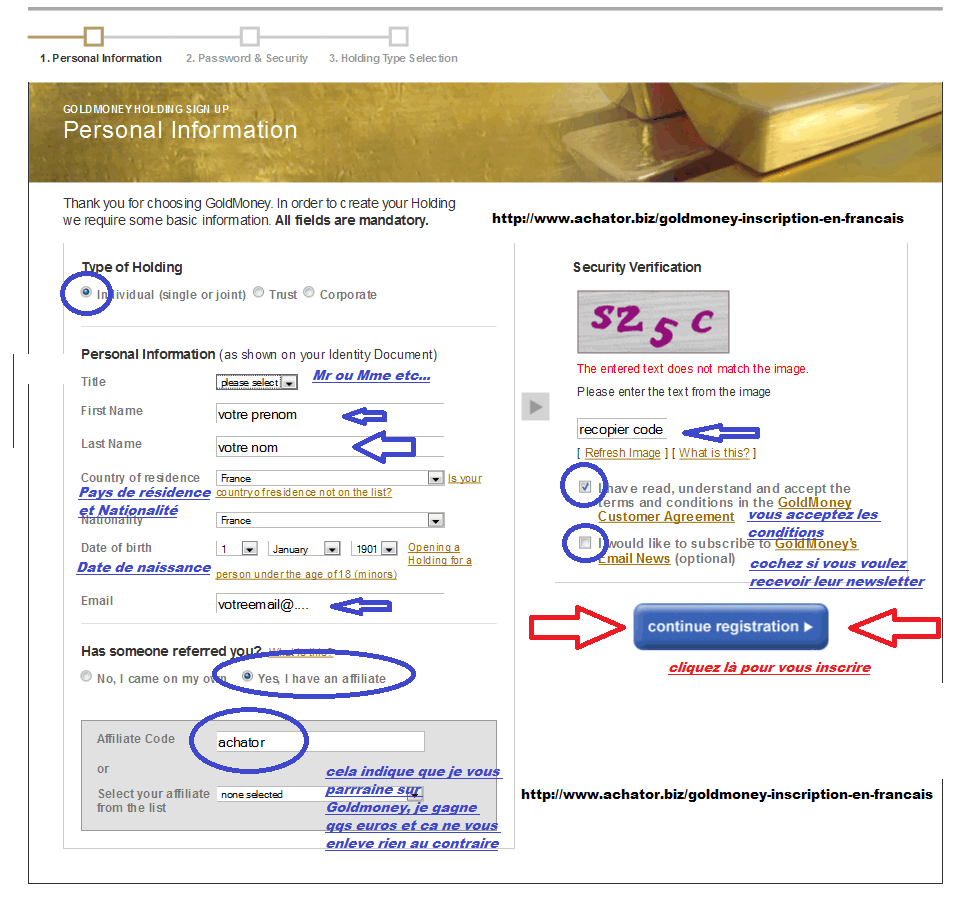This screenshot has width=956, height=898.
Task: Click the gray play arrow icon
Action: click(x=536, y=406)
